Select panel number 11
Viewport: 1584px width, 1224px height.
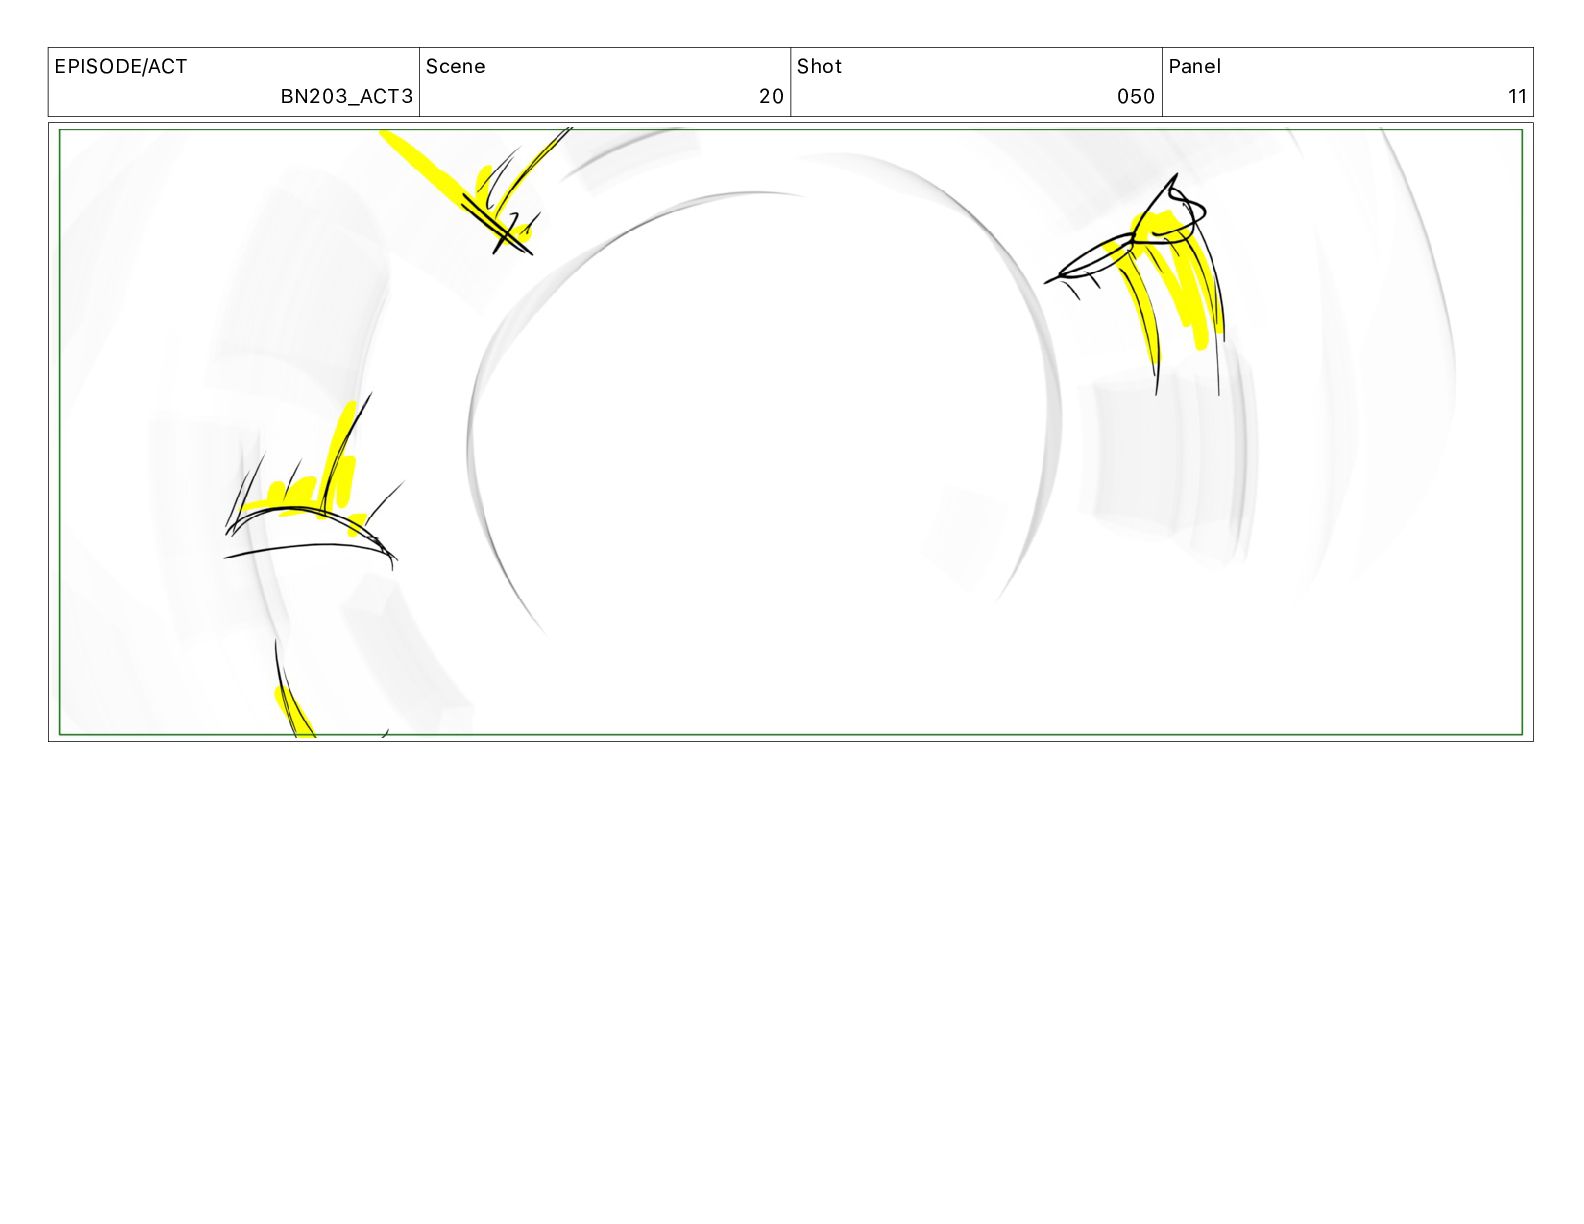pos(1518,97)
